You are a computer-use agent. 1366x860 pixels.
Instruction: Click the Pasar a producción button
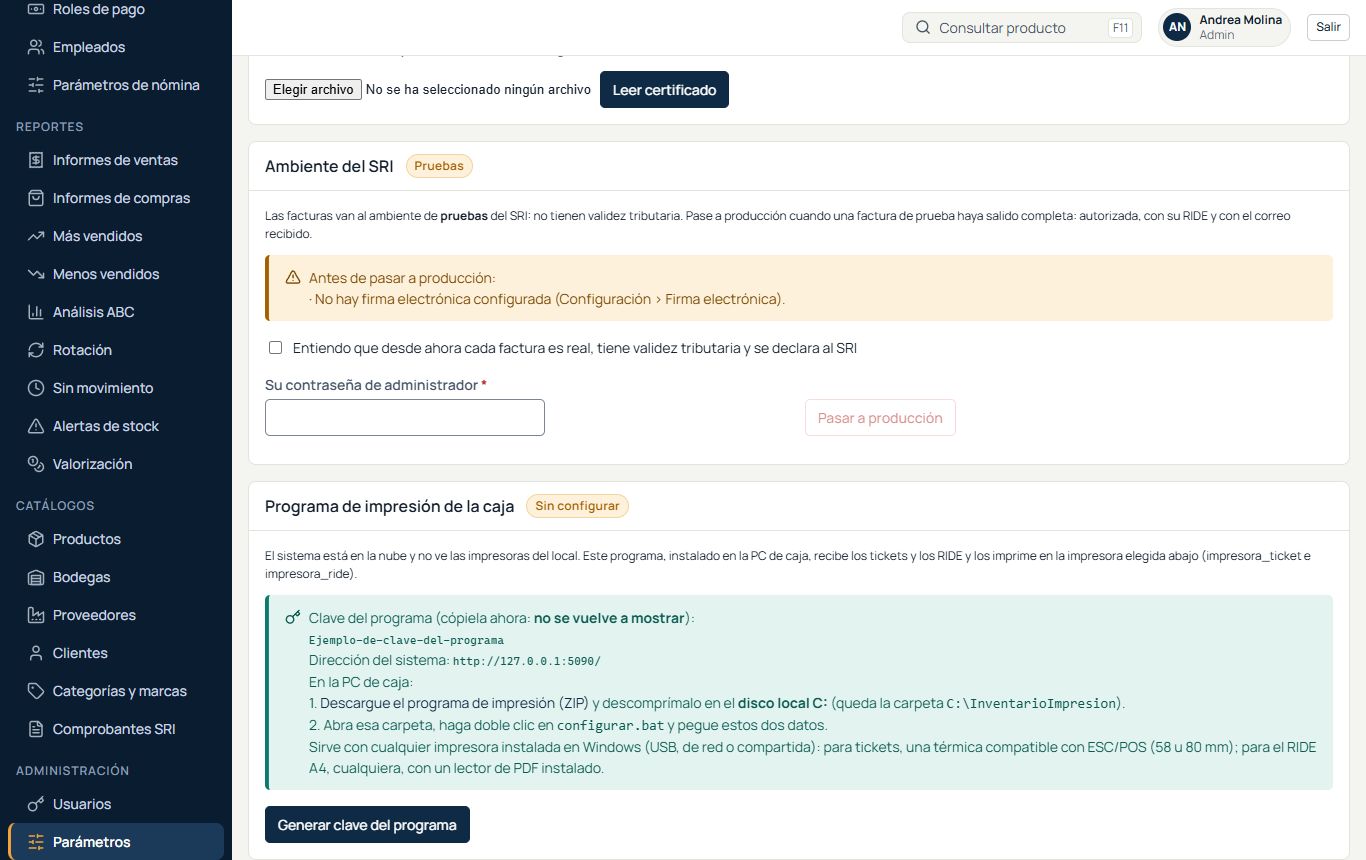(880, 418)
